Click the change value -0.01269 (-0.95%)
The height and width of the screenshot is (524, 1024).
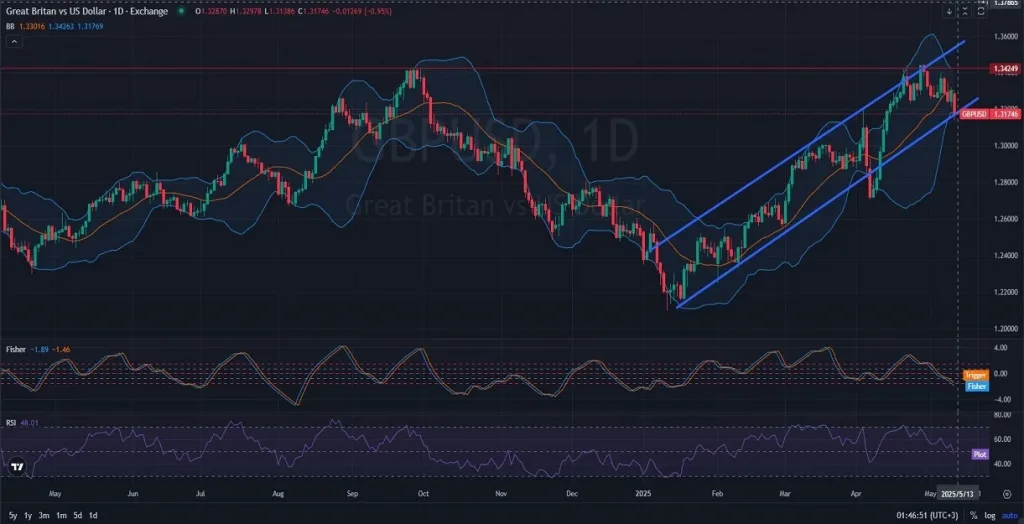tap(362, 11)
